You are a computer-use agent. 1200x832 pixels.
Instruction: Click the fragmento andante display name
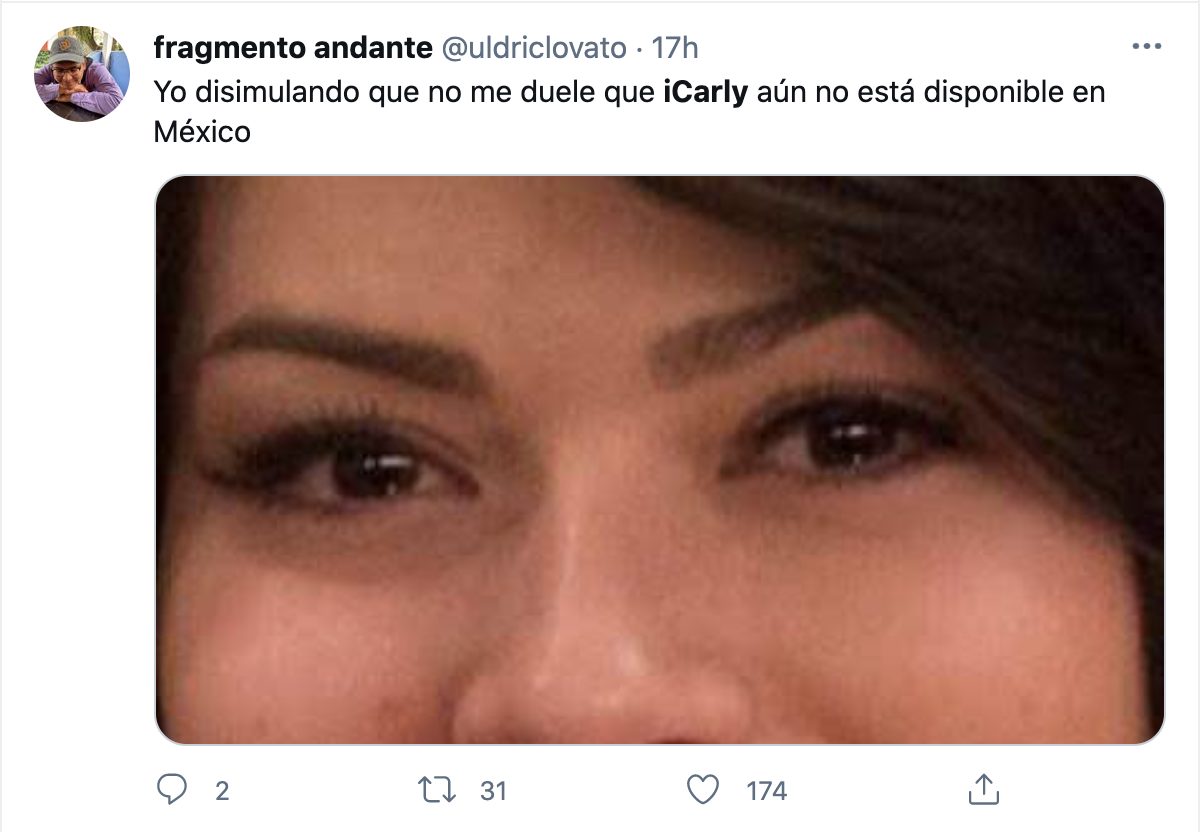click(x=293, y=47)
